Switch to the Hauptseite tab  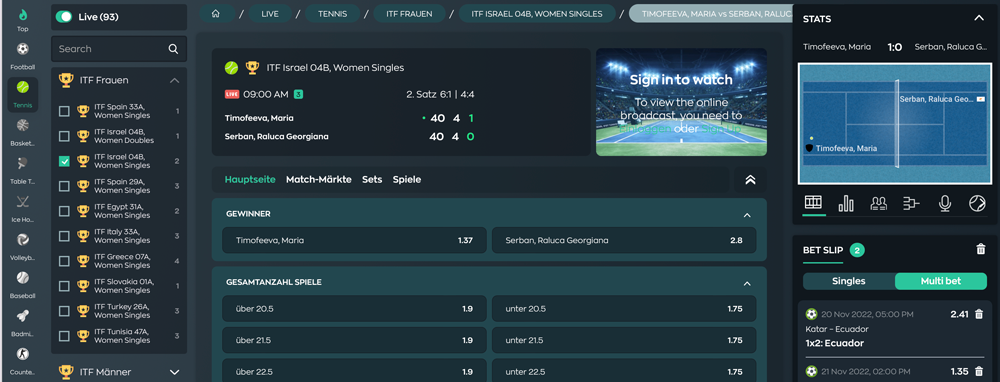click(250, 180)
